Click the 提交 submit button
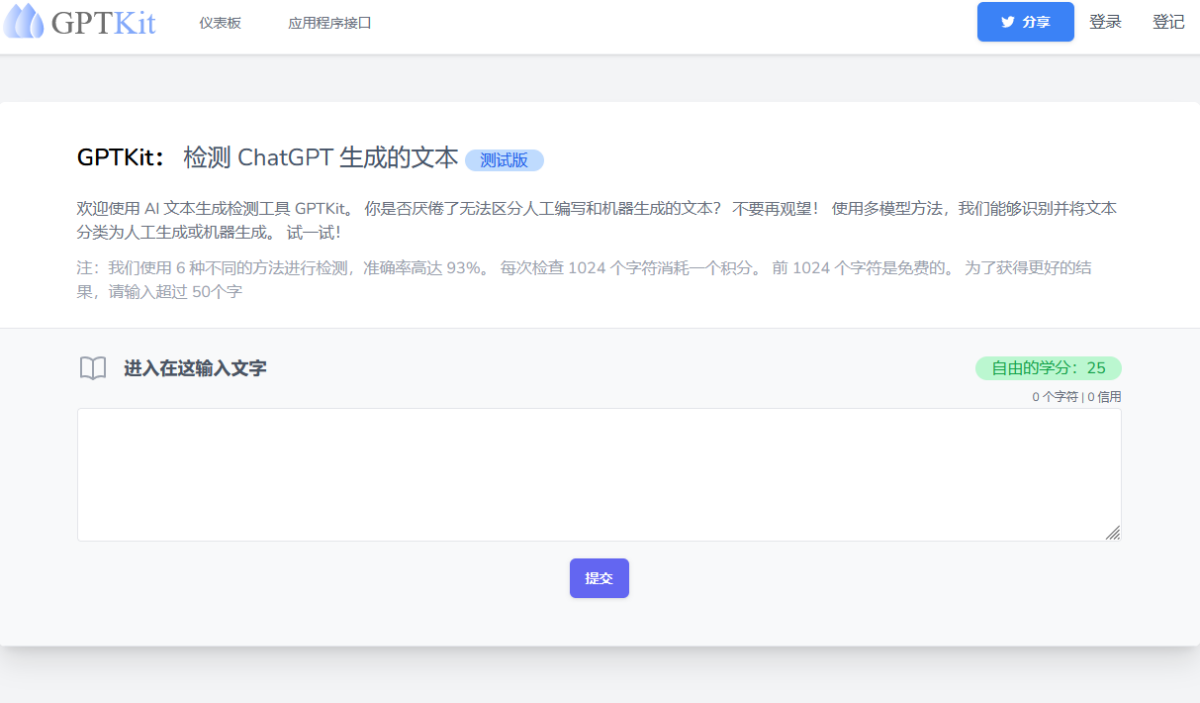Screen dimensions: 1200x703 click(599, 578)
